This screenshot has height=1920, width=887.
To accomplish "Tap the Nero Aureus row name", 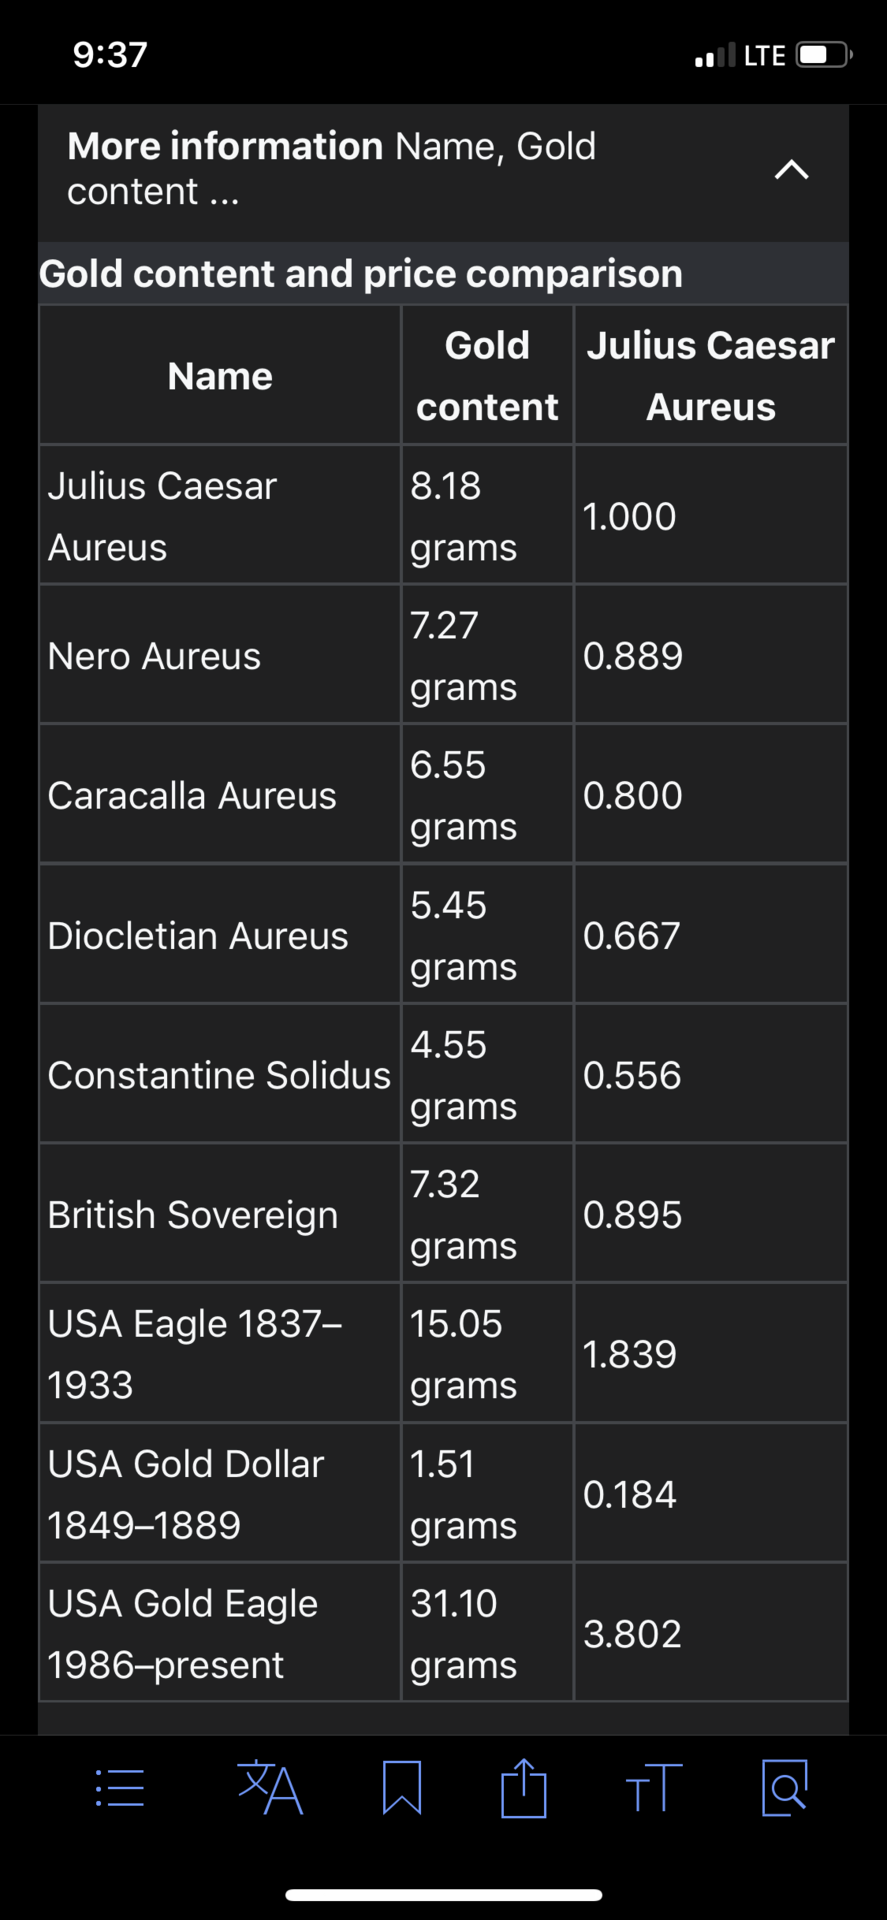I will click(154, 656).
